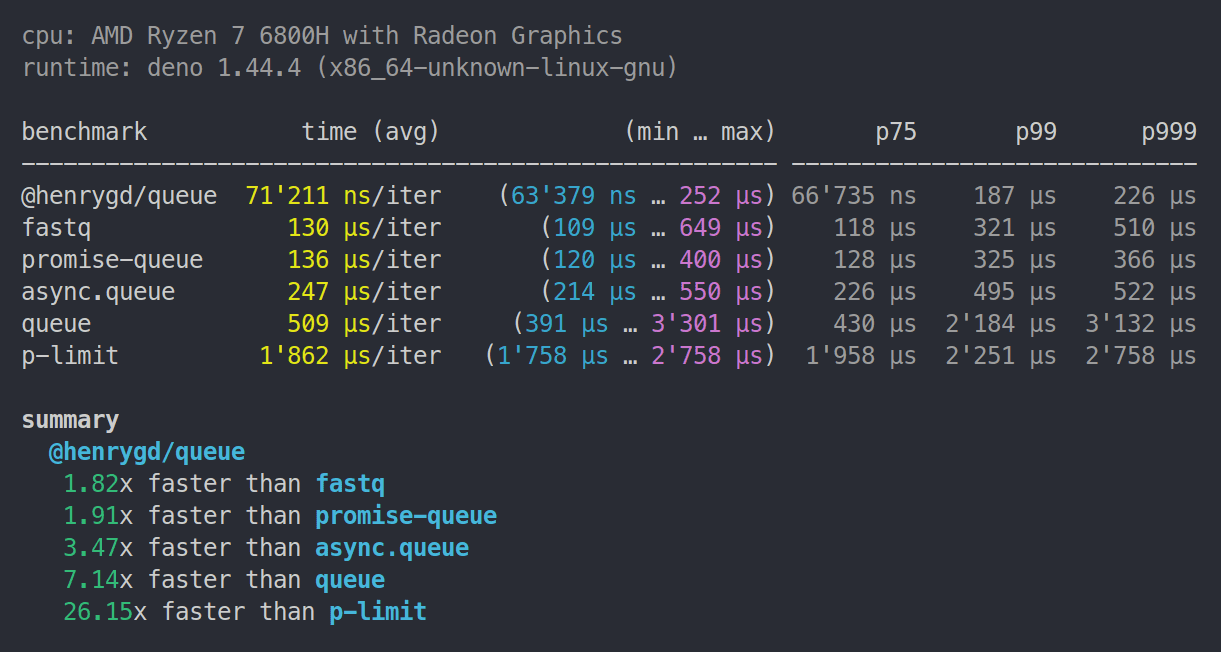Select the async.queue benchmark row label
Image resolution: width=1221 pixels, height=652 pixels.
tap(98, 292)
